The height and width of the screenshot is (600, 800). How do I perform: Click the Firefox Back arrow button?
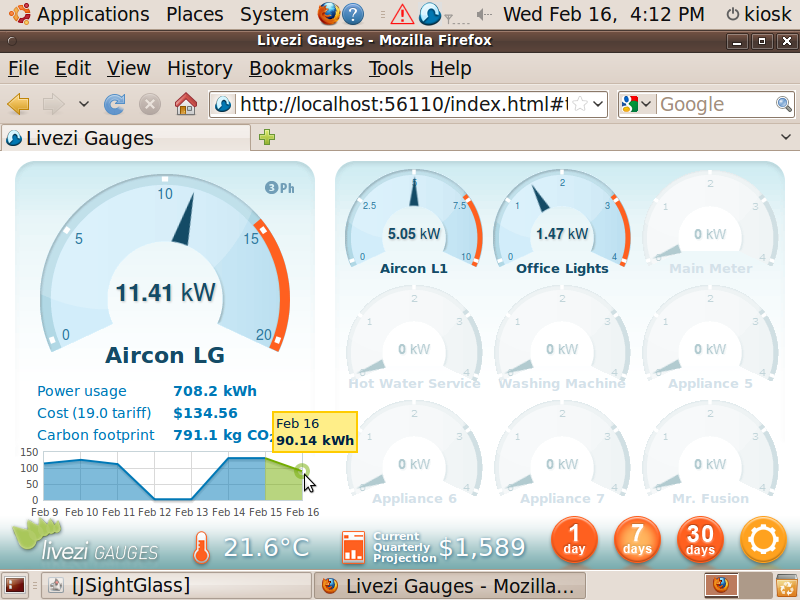tap(18, 104)
